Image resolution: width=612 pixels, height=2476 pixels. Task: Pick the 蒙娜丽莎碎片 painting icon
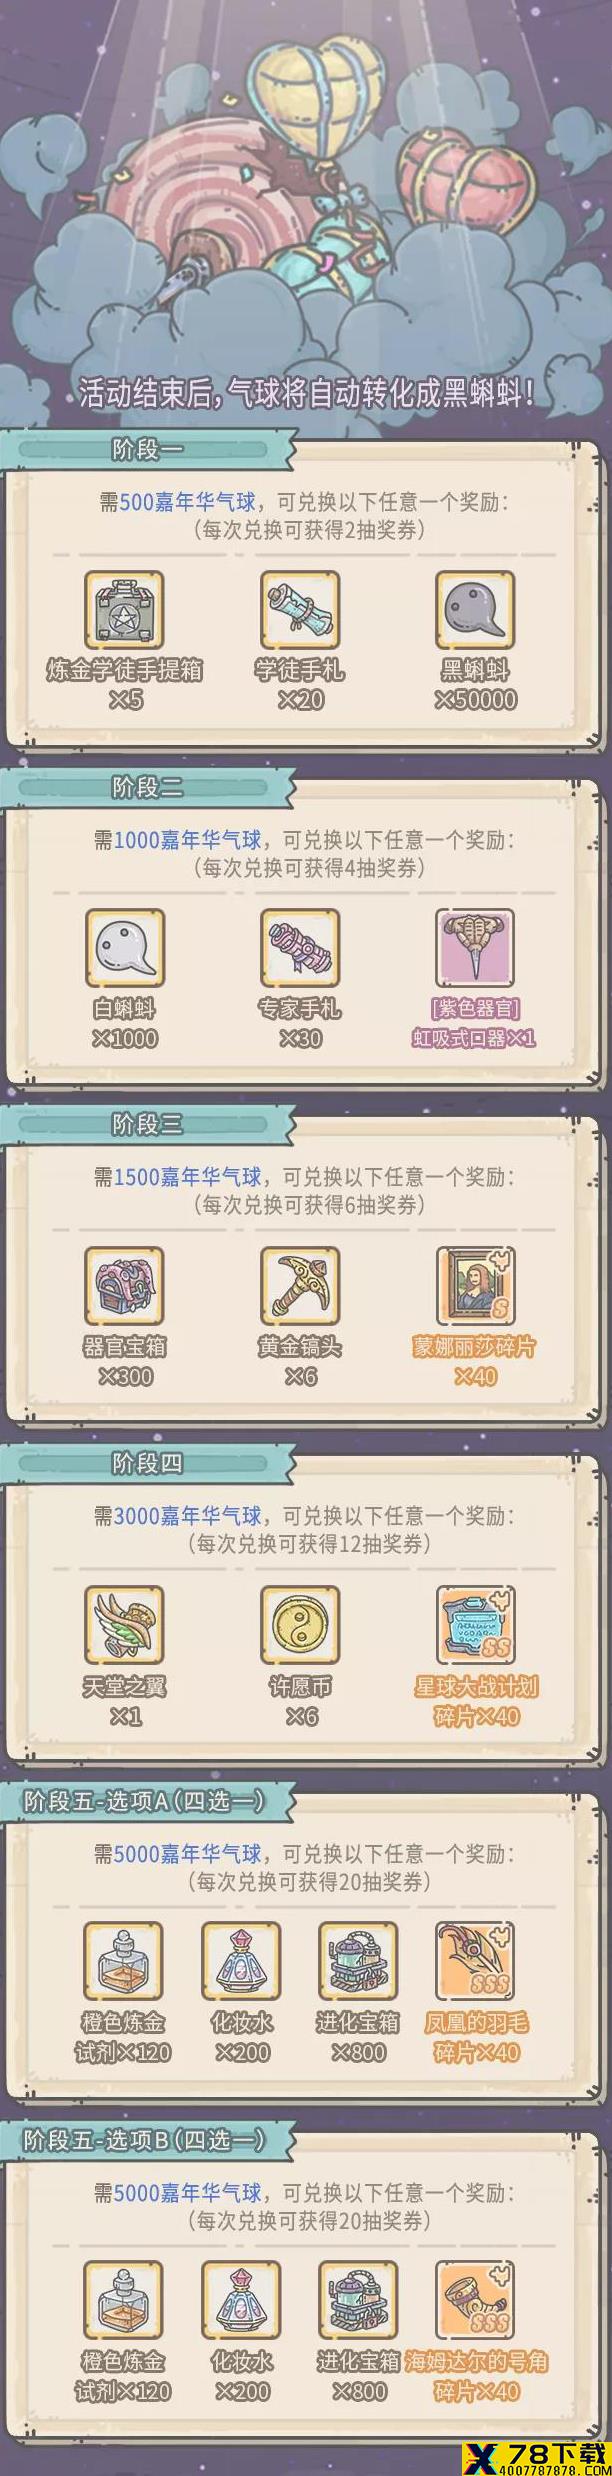tap(475, 1286)
